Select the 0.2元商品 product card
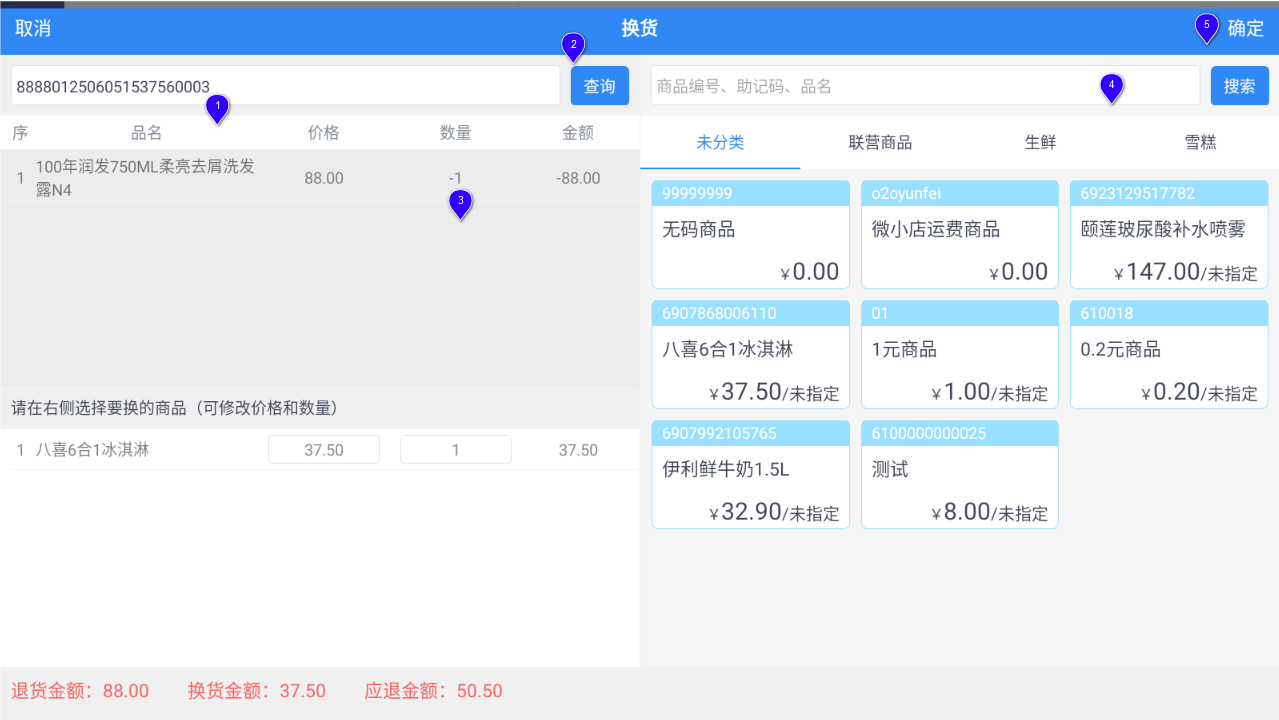 (x=1169, y=355)
